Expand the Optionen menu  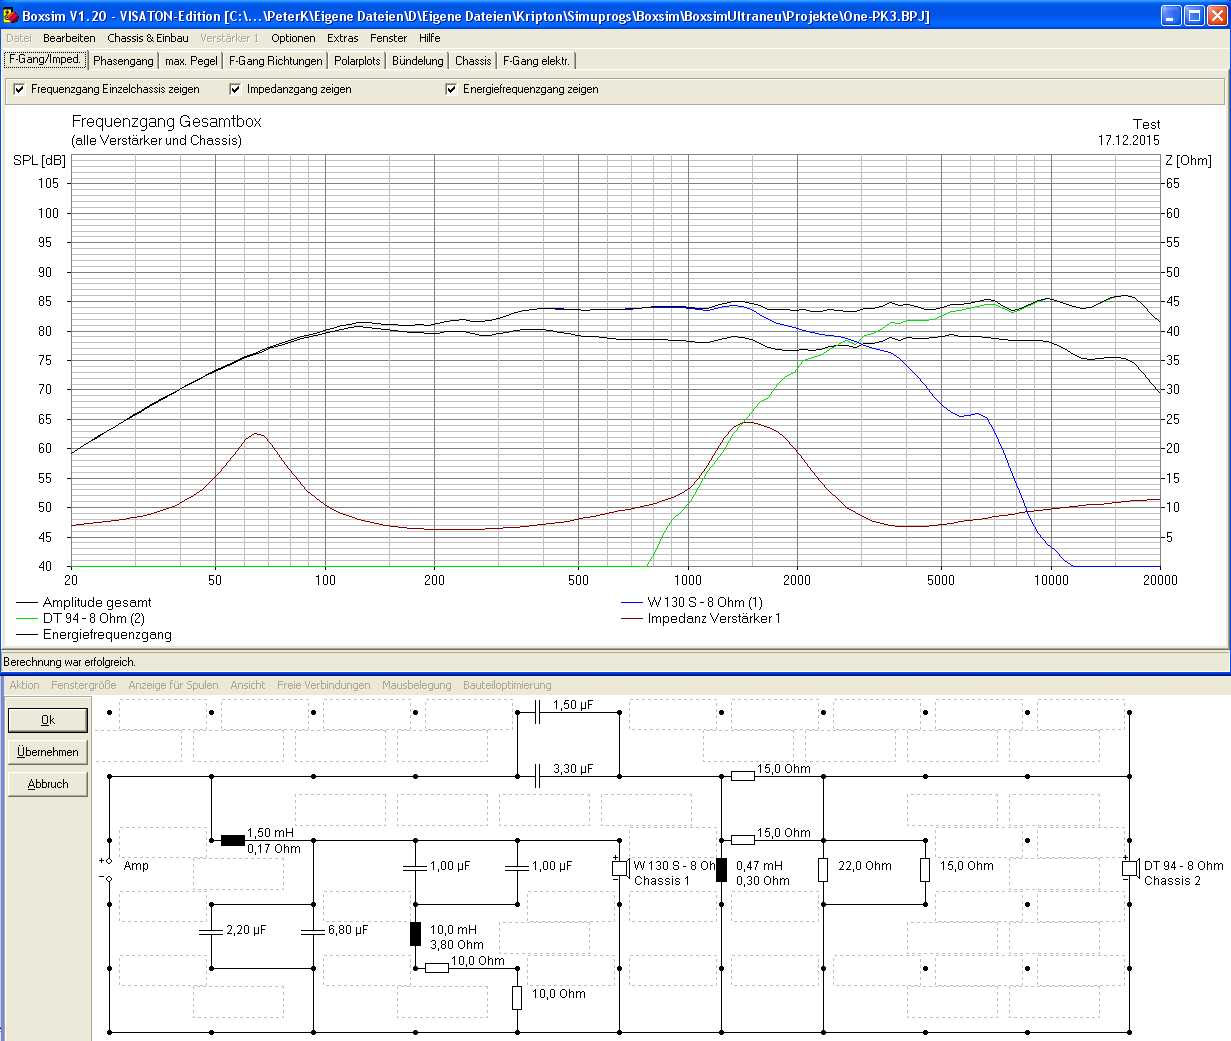[x=293, y=38]
